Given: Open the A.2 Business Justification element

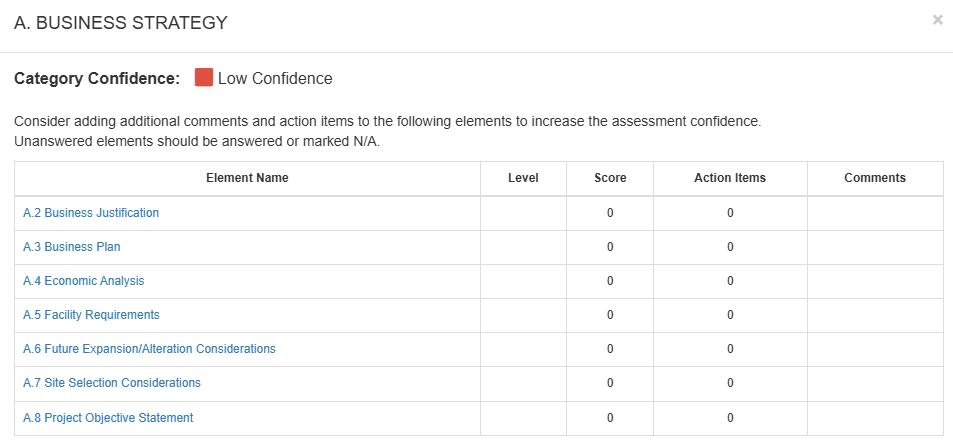Looking at the screenshot, I should tap(91, 213).
